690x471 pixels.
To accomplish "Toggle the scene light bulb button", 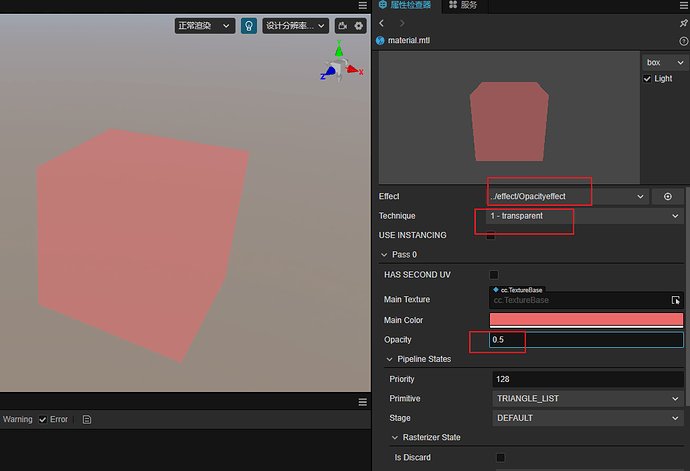I will (249, 26).
